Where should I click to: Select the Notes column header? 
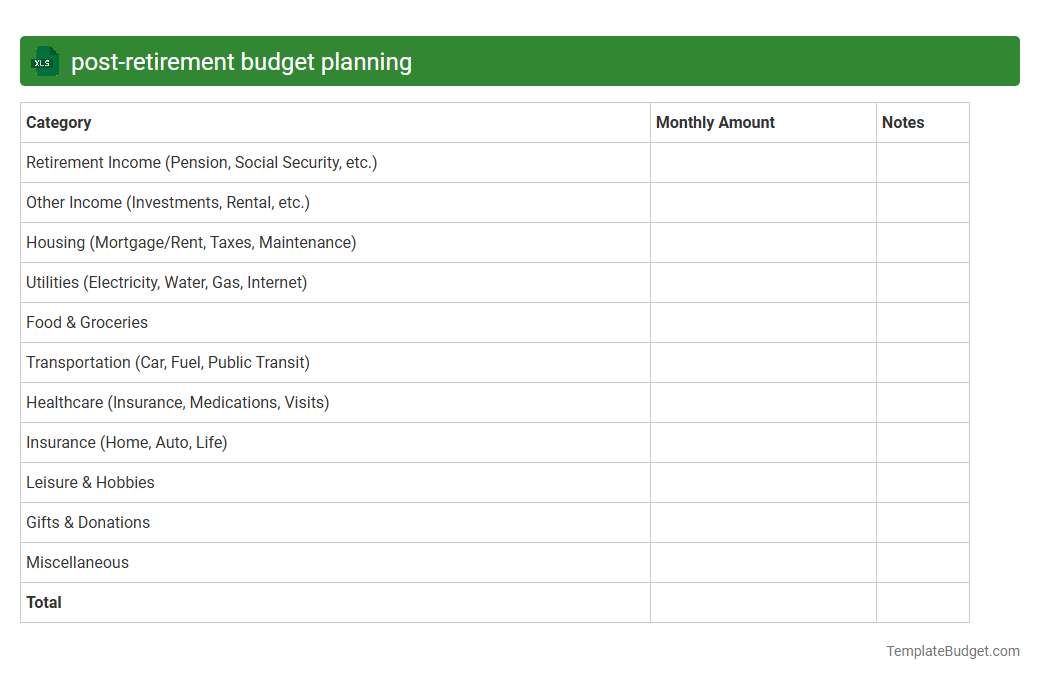coord(903,122)
